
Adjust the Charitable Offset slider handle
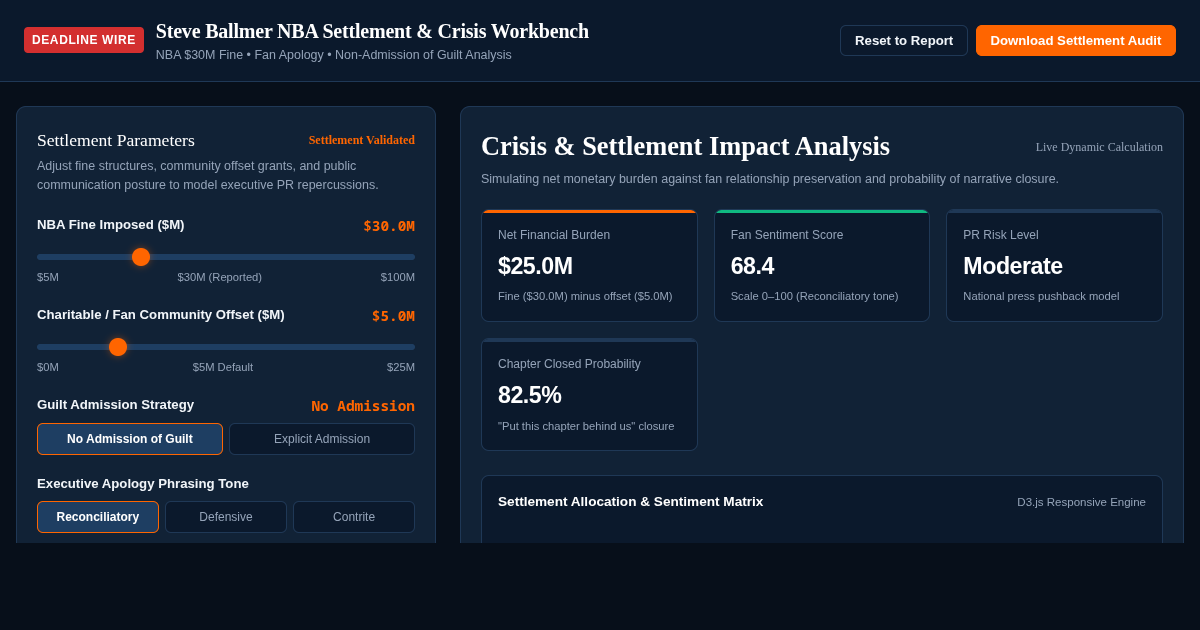[118, 347]
